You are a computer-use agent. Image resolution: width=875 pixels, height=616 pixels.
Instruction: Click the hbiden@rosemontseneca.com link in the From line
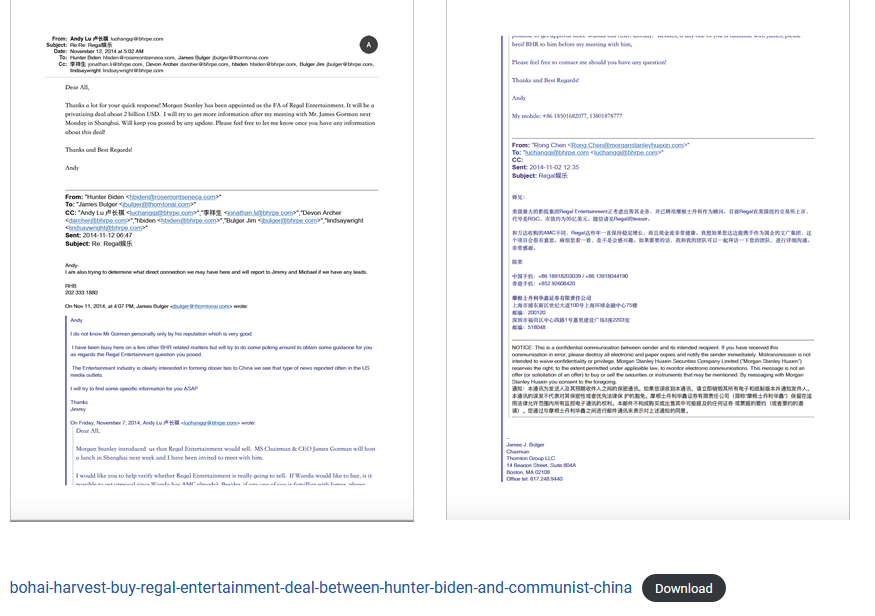point(172,197)
